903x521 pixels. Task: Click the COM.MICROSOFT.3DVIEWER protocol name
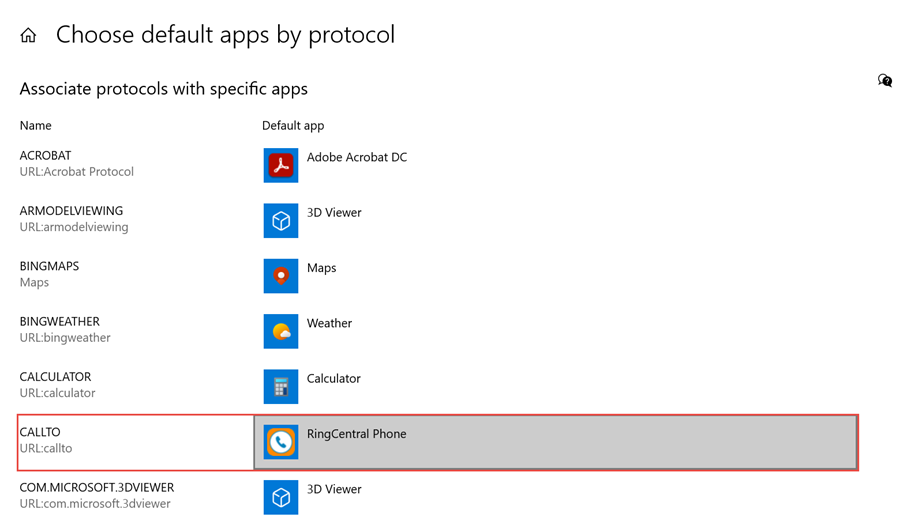[x=97, y=487]
